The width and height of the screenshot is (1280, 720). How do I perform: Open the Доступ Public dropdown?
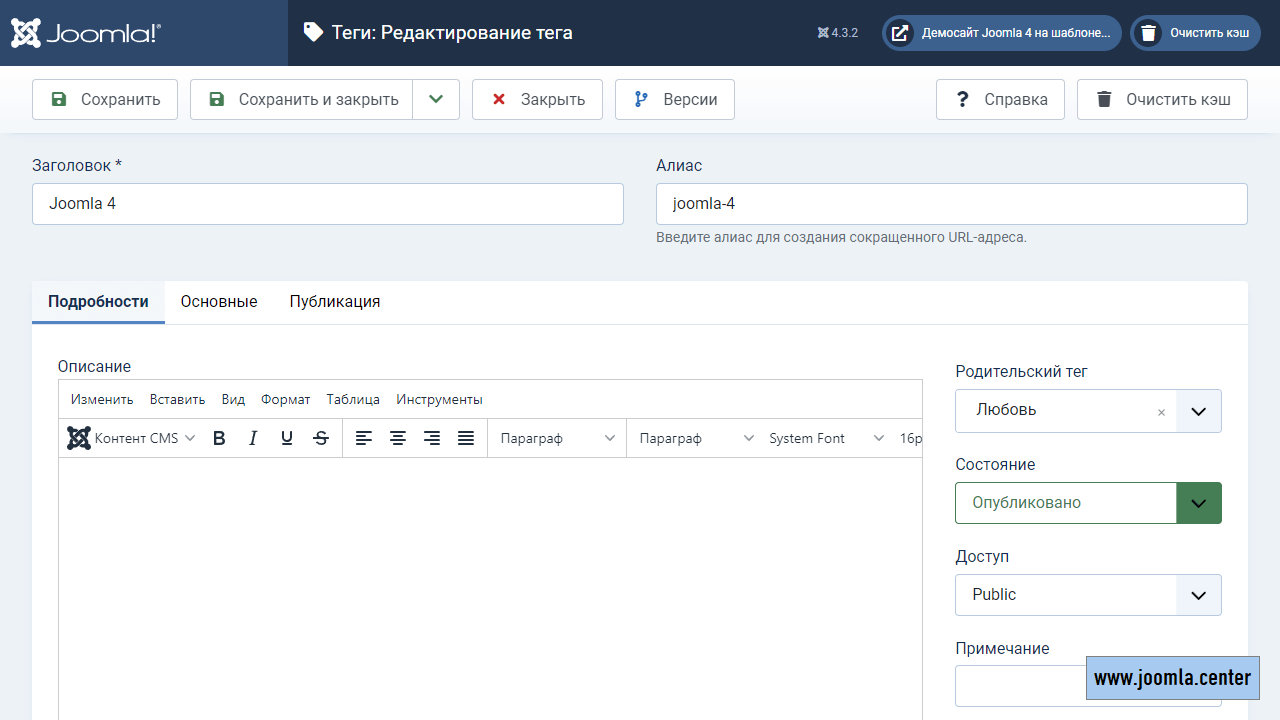tap(1088, 595)
